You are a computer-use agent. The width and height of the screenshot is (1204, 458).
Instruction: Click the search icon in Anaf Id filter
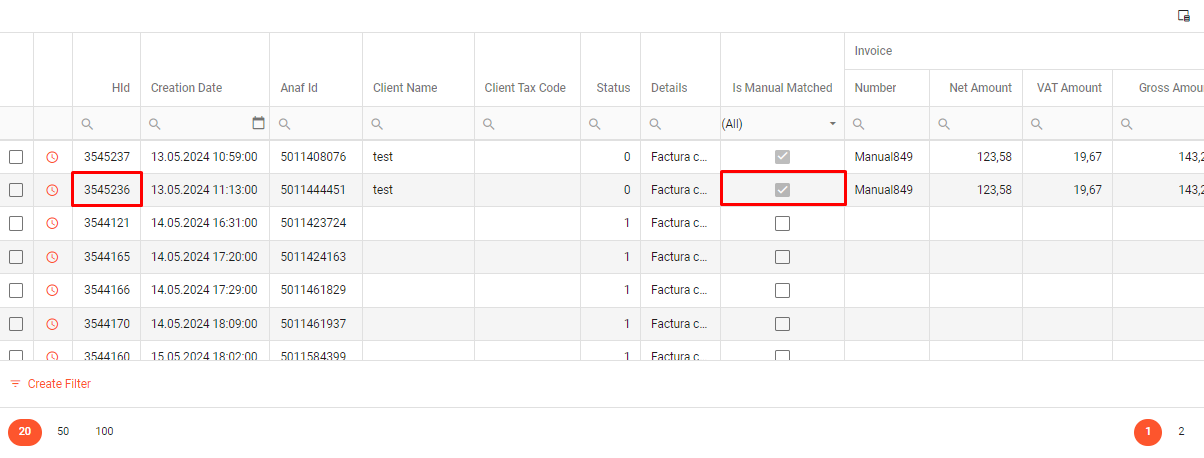pos(285,124)
